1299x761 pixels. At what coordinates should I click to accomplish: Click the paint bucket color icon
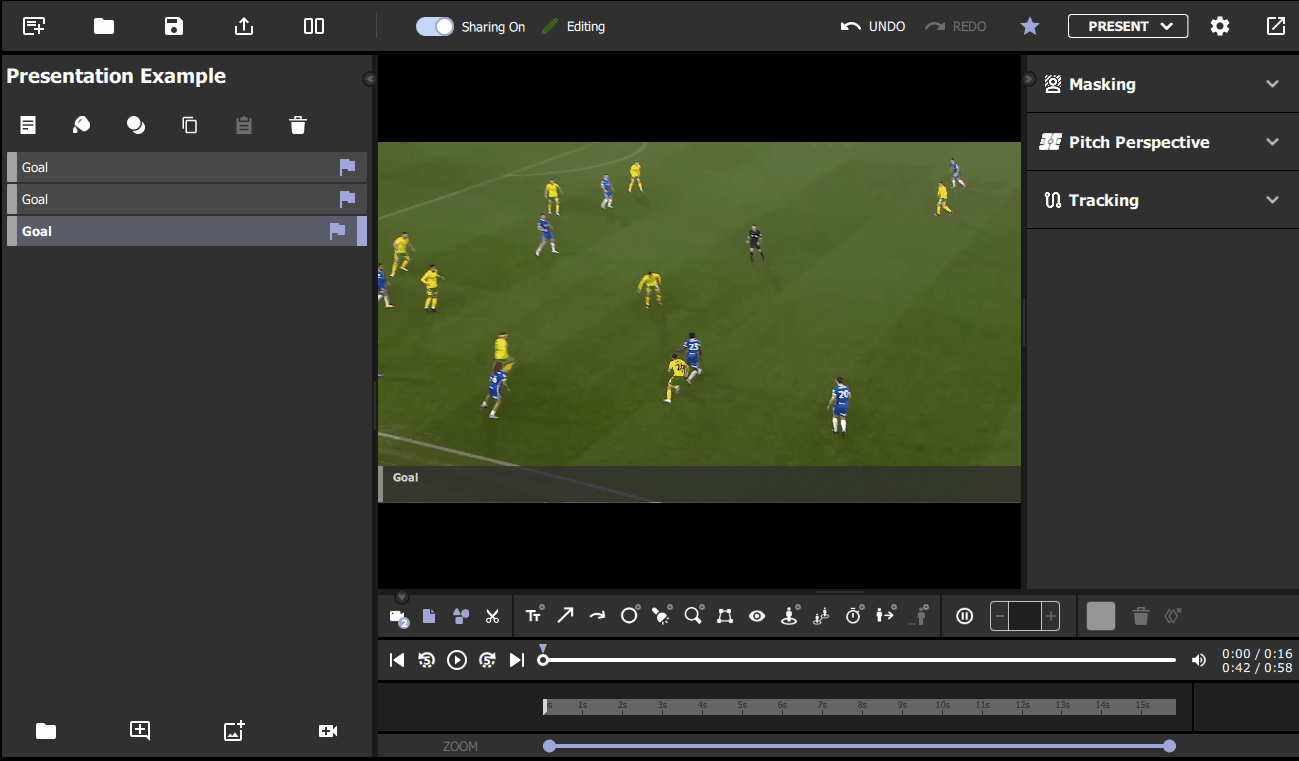(x=82, y=125)
